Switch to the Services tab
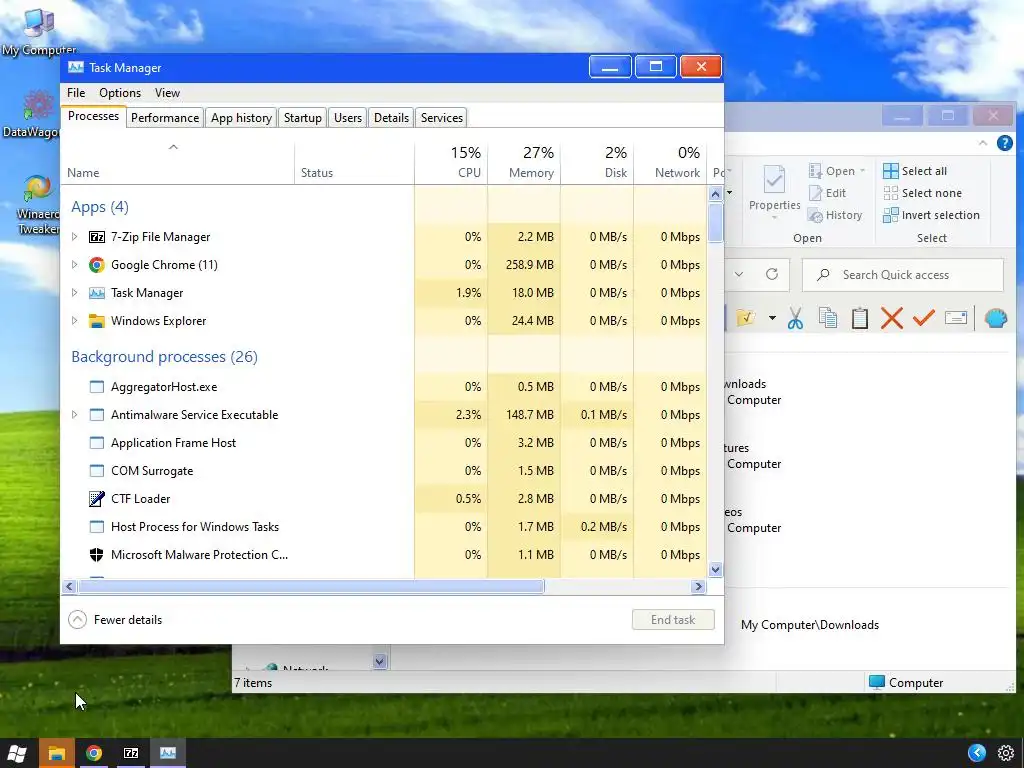Image resolution: width=1024 pixels, height=768 pixels. pyautogui.click(x=441, y=118)
